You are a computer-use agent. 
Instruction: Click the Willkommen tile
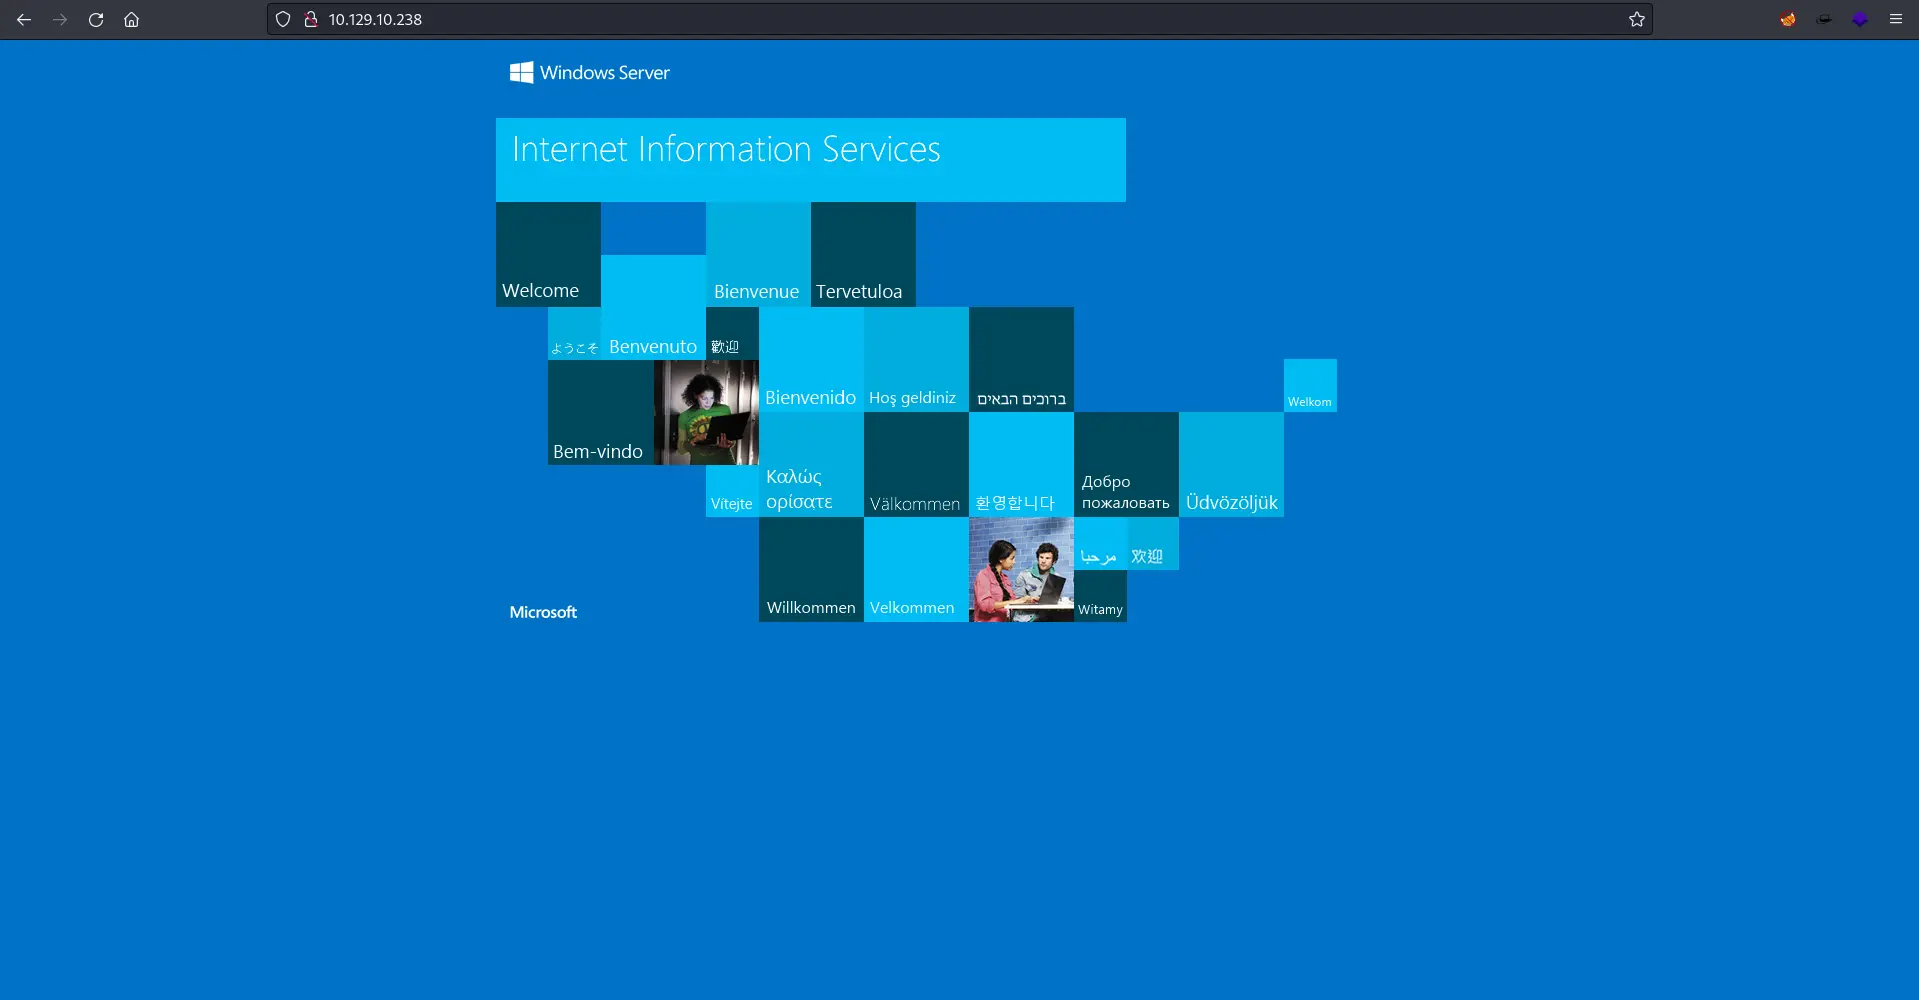tap(811, 570)
